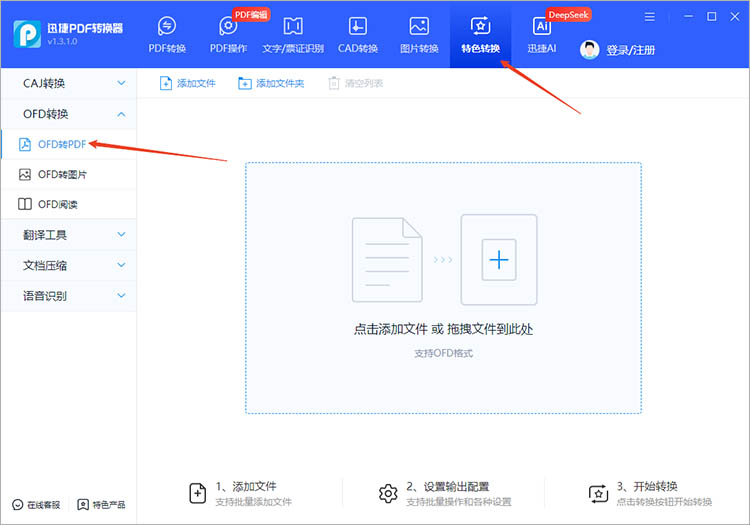Click the blue plus add-file icon
Viewport: 750px width, 525px height.
pos(499,260)
